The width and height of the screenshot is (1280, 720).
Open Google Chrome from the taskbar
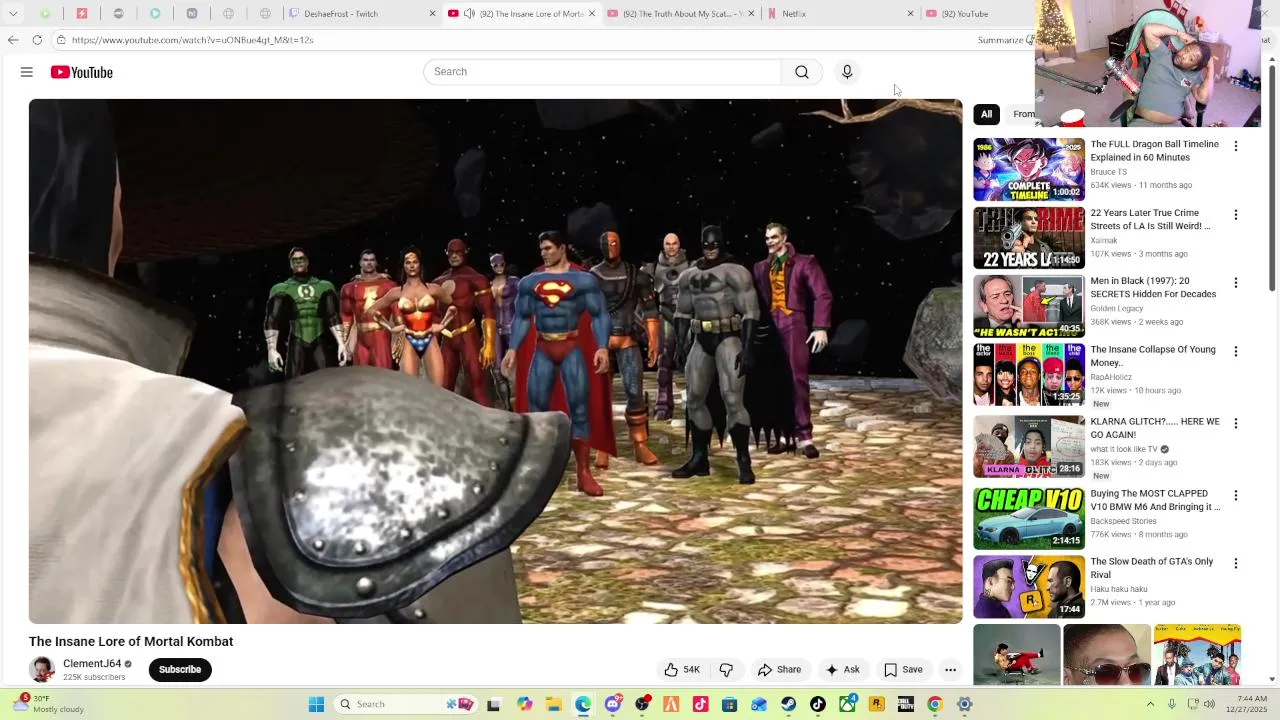(x=935, y=704)
